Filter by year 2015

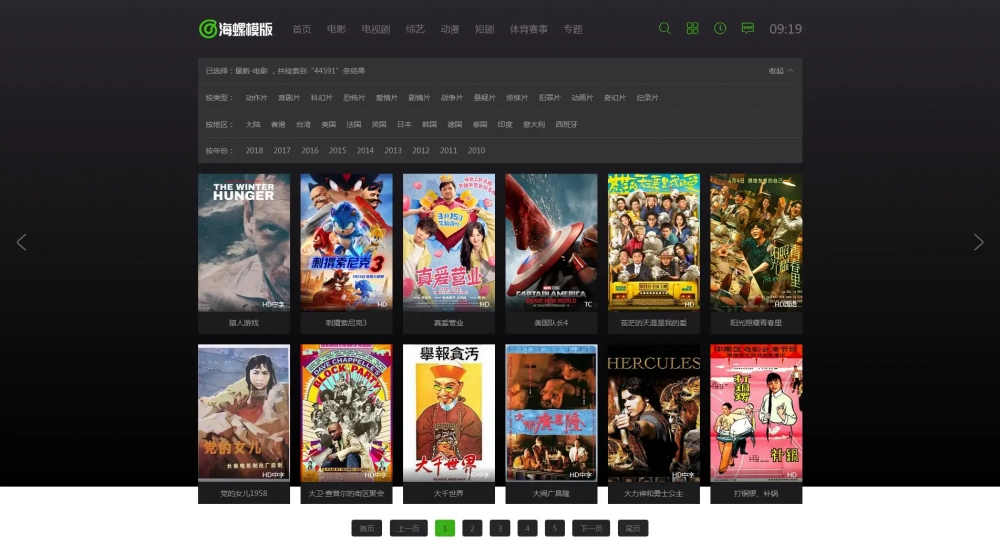tap(337, 150)
